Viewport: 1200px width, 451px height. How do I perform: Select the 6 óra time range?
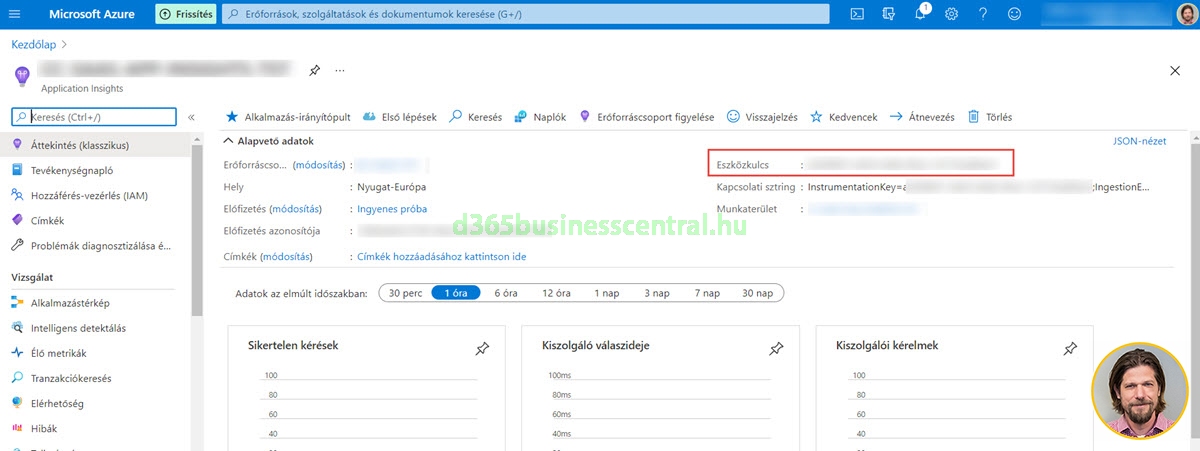[505, 293]
